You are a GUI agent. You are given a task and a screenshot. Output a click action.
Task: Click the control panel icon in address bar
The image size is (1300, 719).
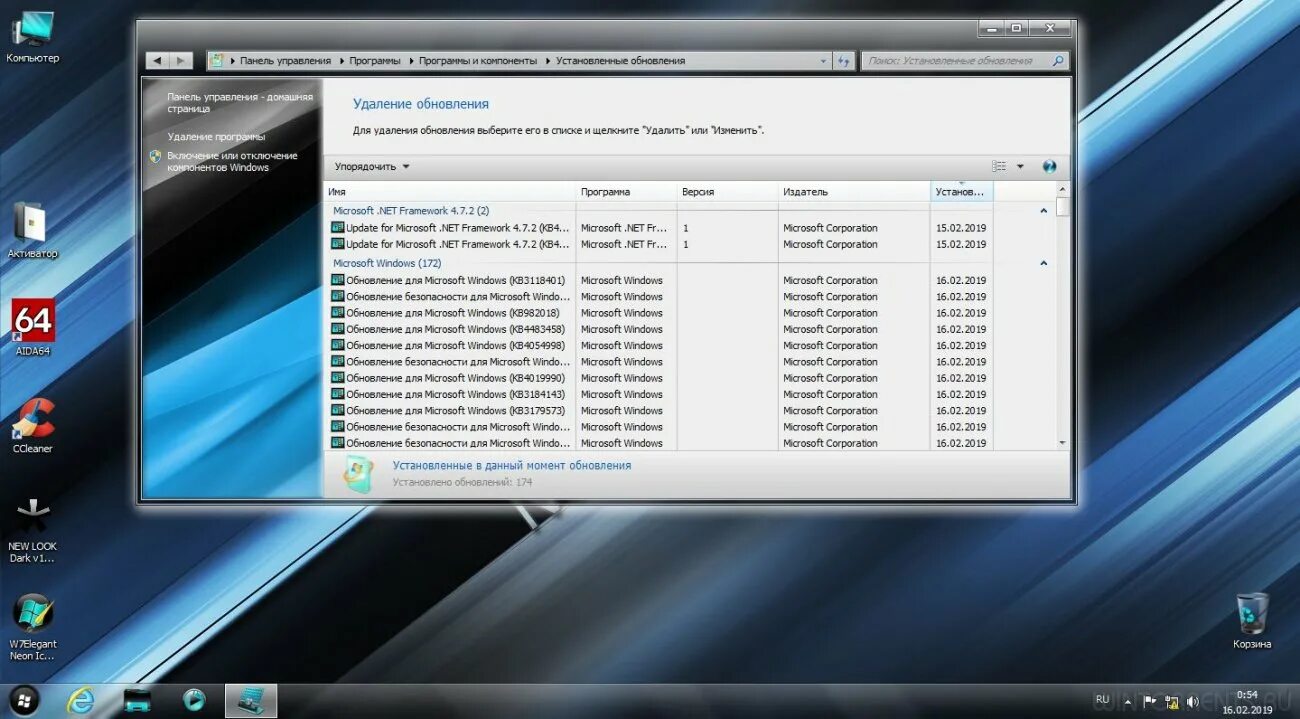click(x=217, y=61)
